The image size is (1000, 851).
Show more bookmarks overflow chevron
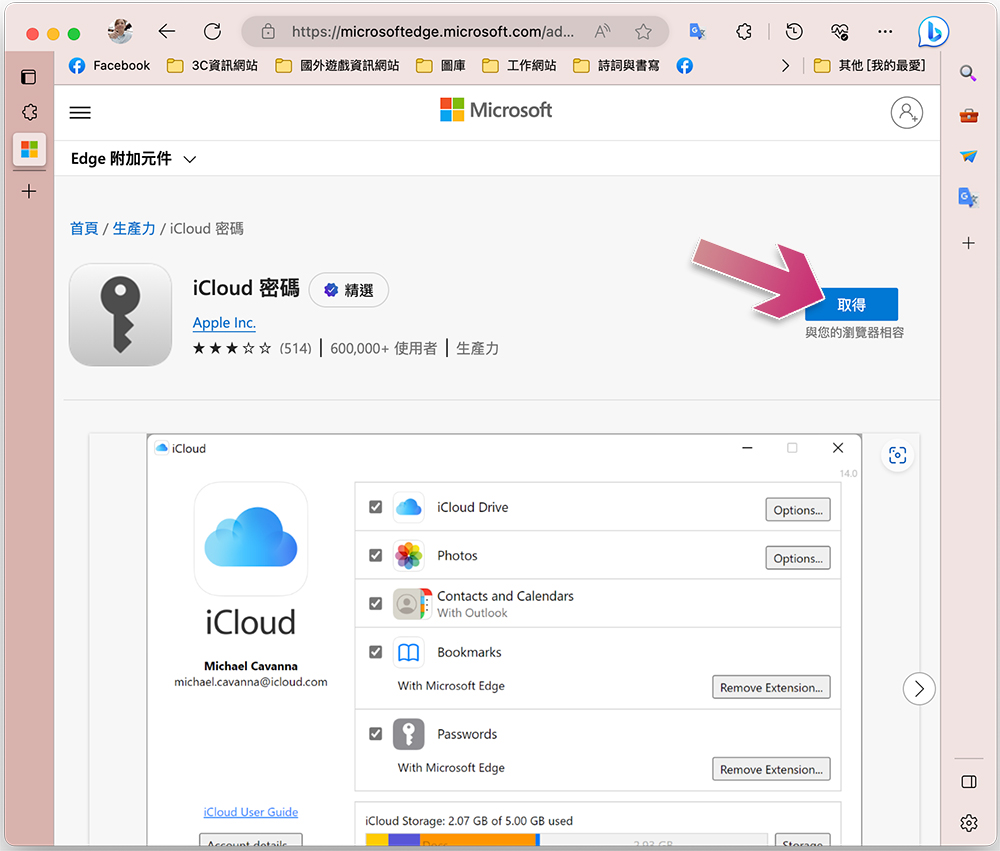click(786, 66)
